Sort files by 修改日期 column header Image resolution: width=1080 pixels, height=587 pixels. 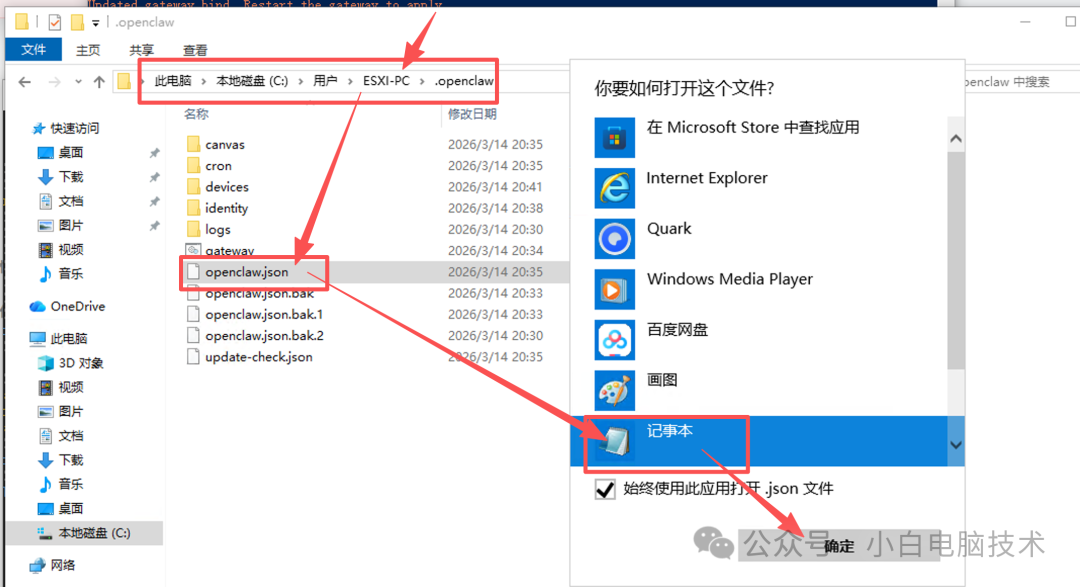pos(472,114)
